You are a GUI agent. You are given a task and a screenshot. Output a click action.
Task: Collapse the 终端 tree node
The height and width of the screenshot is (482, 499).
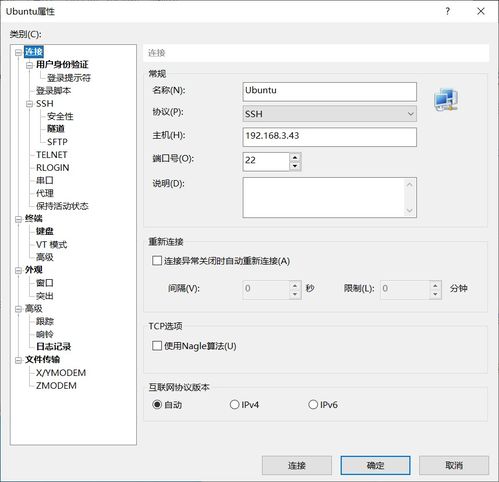point(18,219)
